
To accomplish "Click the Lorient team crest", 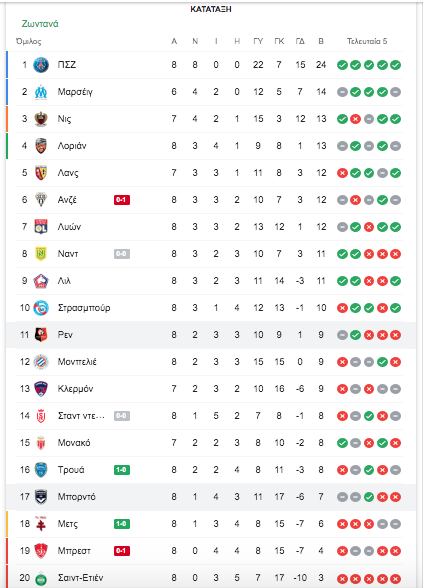I will point(41,146).
